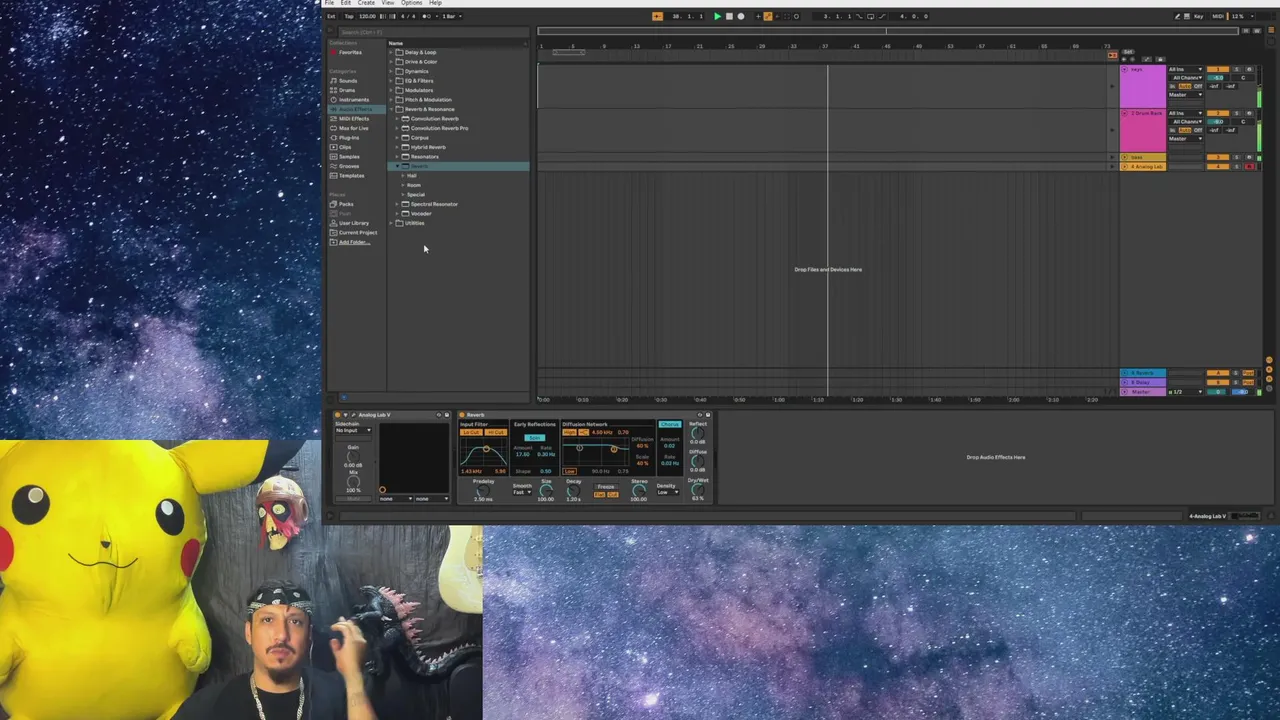Toggle Analog Lab V device activator
1280x720 pixels.
point(337,415)
